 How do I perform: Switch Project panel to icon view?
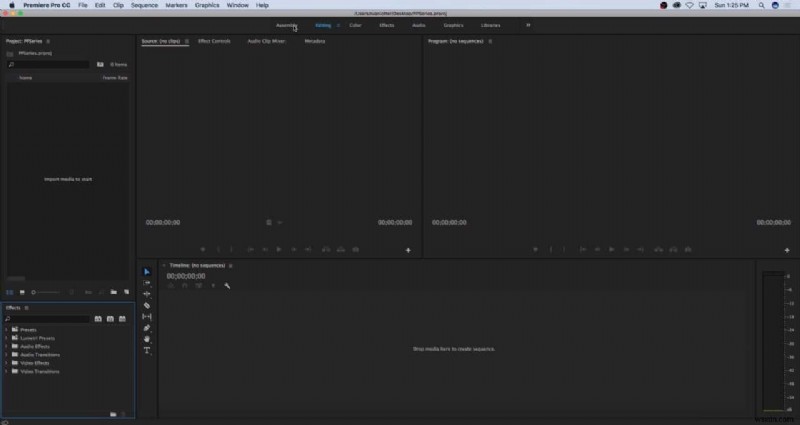[22, 292]
